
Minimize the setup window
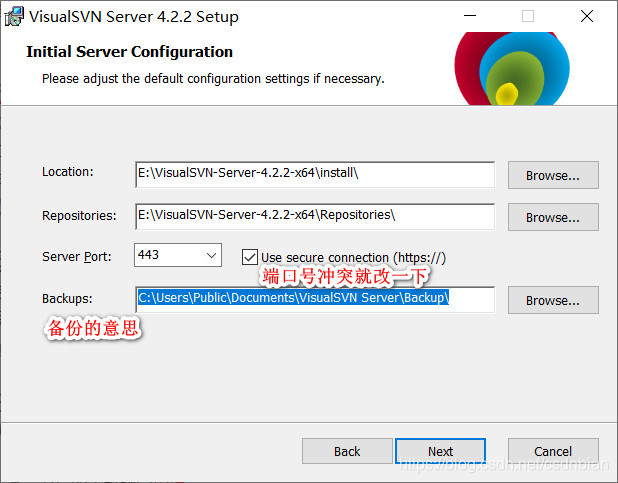(x=470, y=16)
